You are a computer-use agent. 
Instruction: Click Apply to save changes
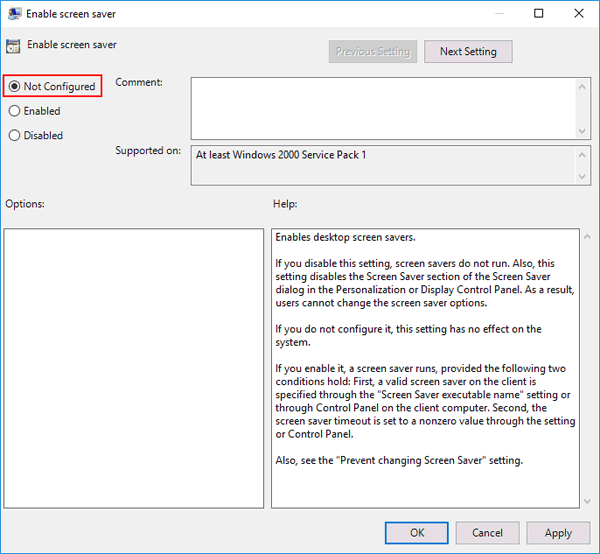click(x=558, y=533)
